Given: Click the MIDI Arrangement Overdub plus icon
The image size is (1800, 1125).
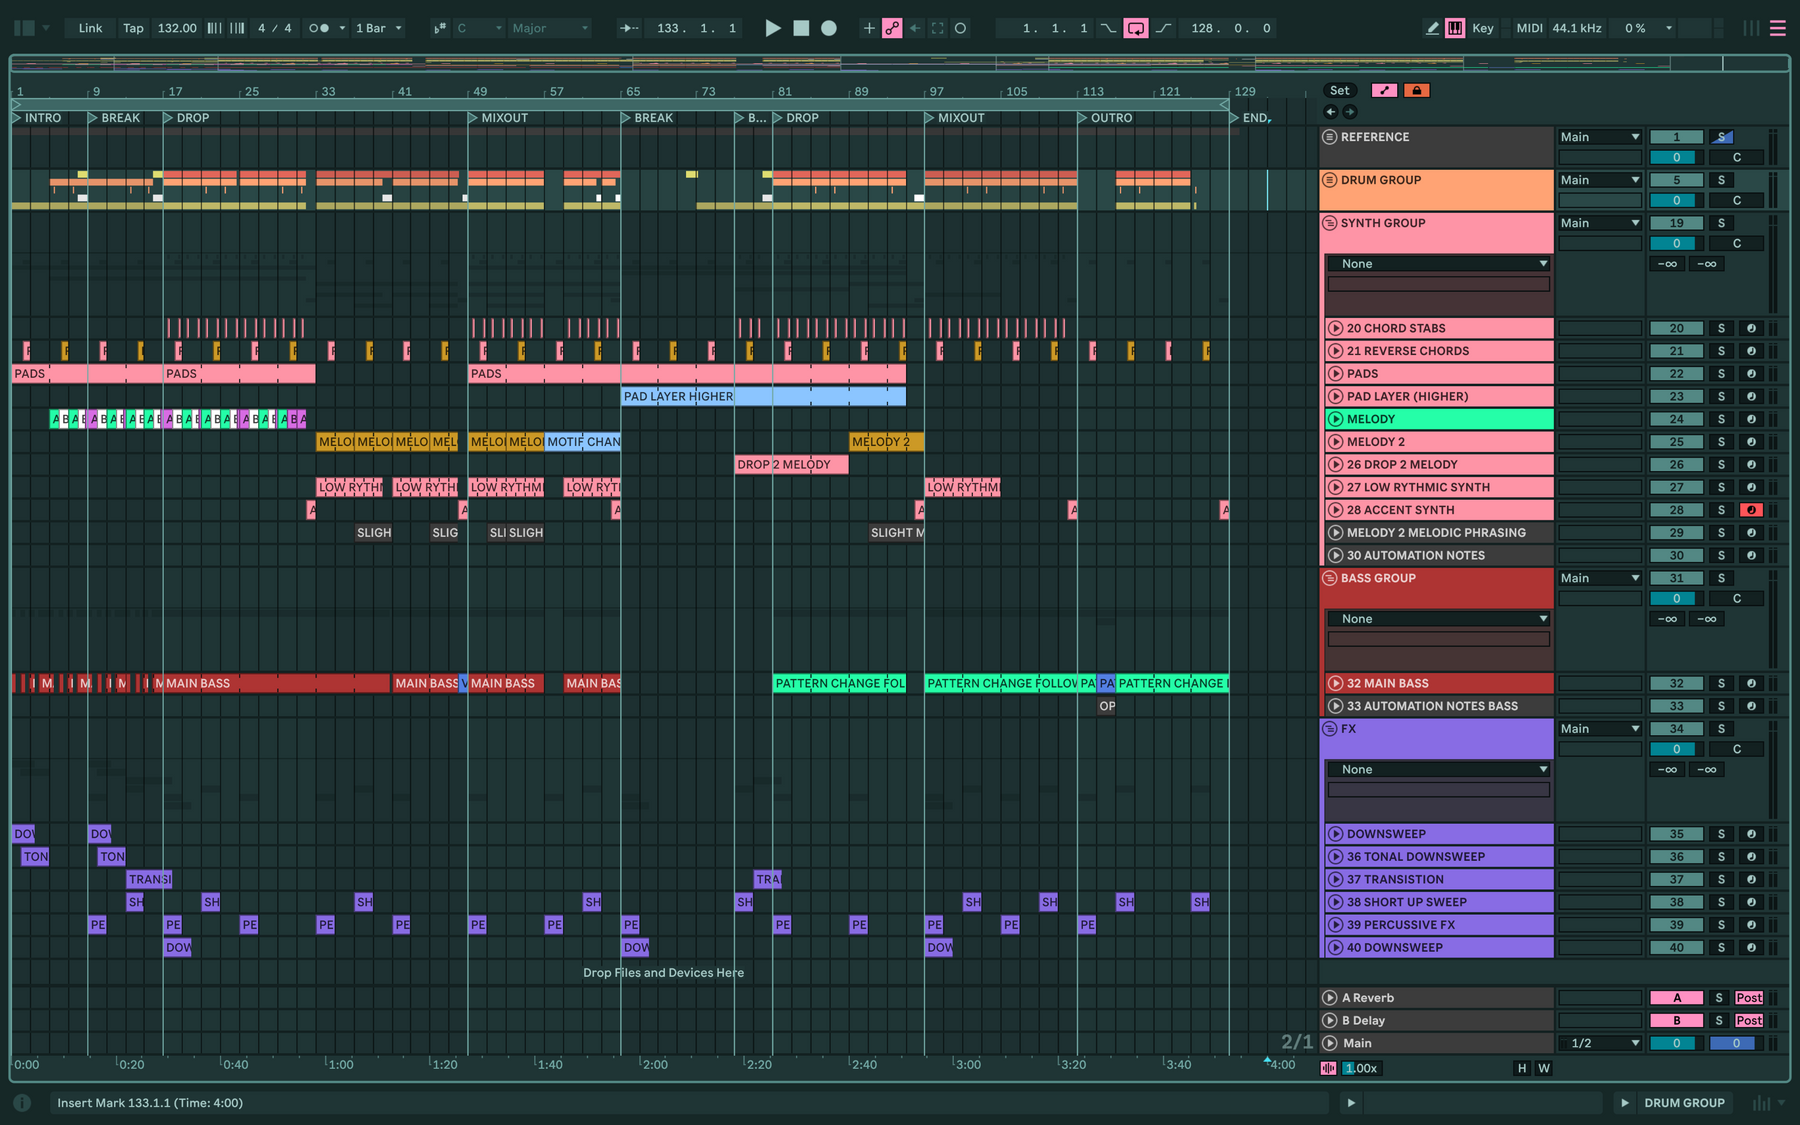Looking at the screenshot, I should coord(868,28).
